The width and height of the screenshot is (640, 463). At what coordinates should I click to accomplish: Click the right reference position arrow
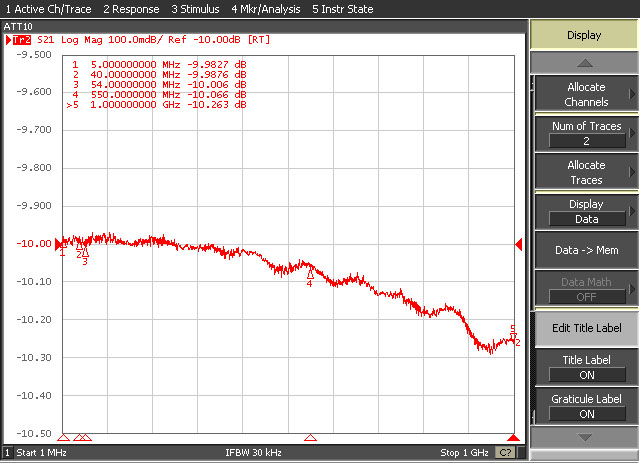pos(519,245)
